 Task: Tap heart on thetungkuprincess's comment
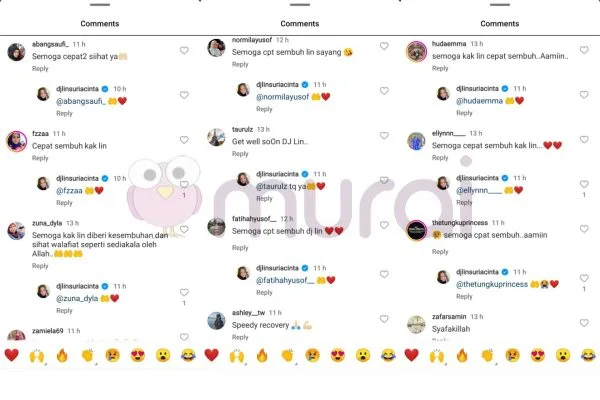tap(584, 229)
